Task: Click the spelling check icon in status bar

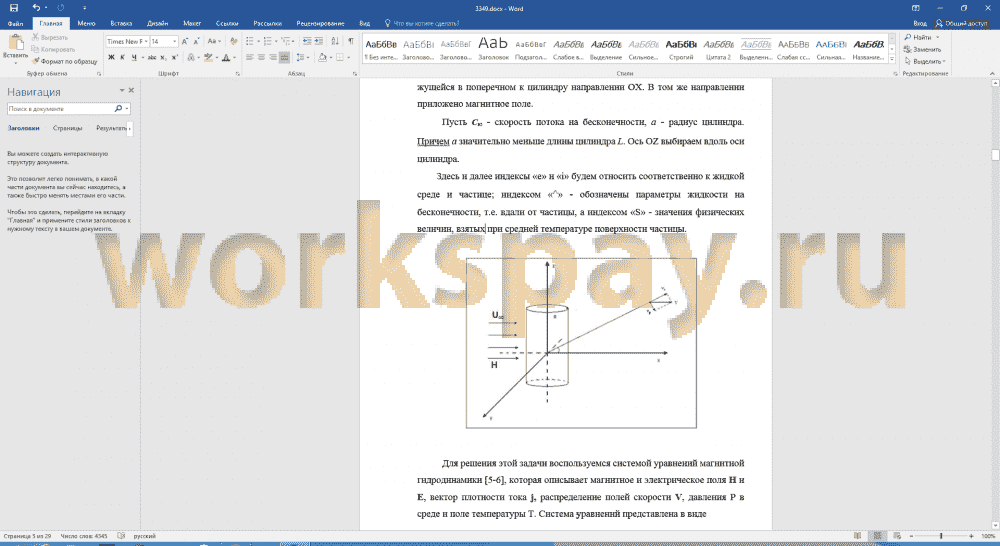Action: click(121, 536)
